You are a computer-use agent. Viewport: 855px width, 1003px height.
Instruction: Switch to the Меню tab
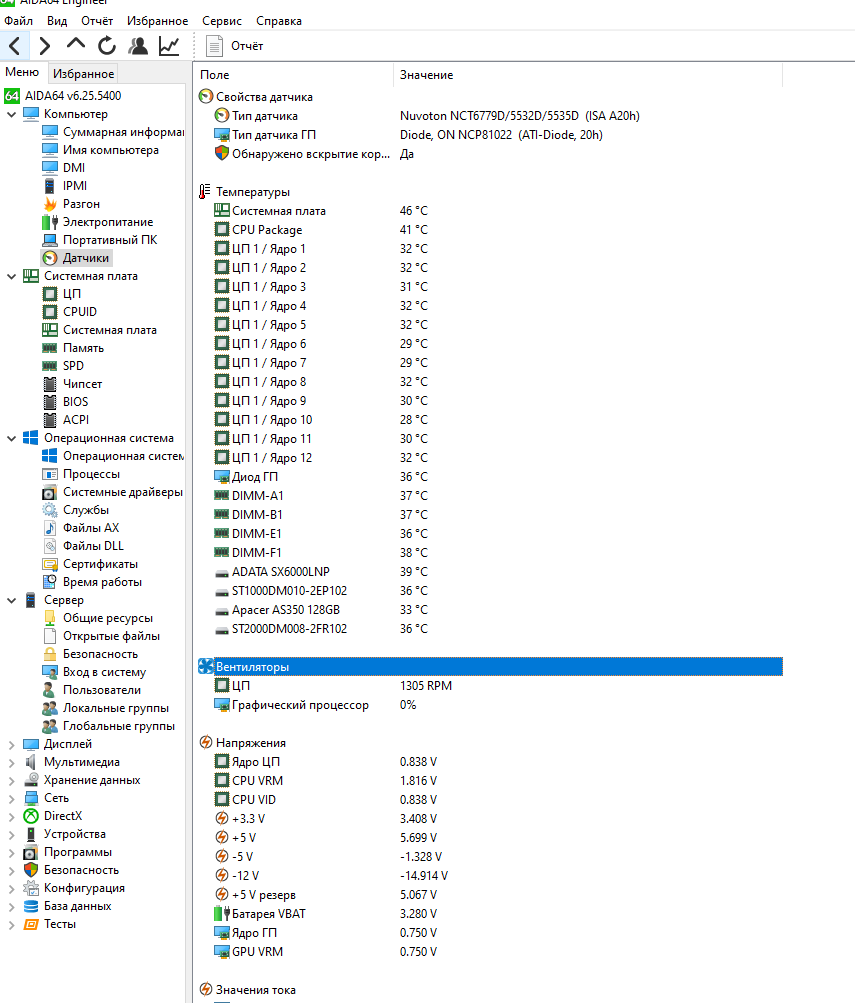22,72
